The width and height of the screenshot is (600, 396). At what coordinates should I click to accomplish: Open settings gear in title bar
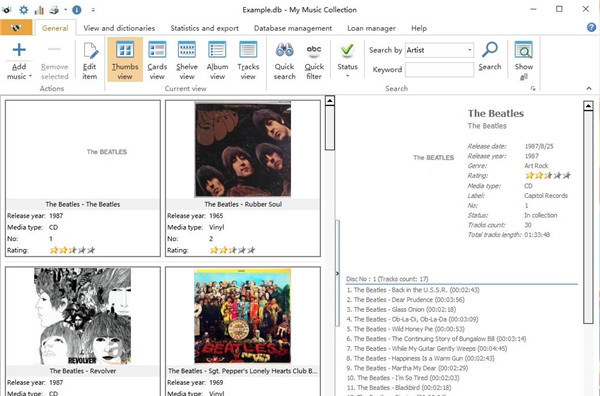(x=24, y=10)
